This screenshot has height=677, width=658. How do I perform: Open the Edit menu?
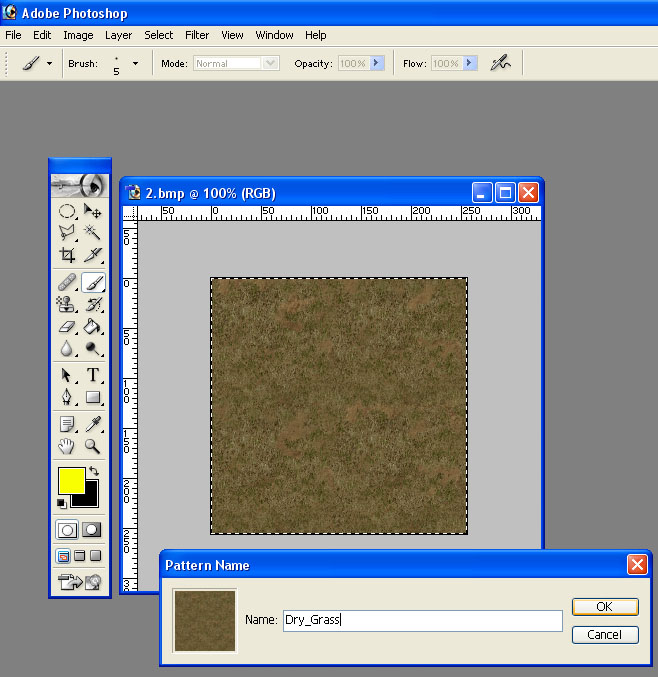42,35
